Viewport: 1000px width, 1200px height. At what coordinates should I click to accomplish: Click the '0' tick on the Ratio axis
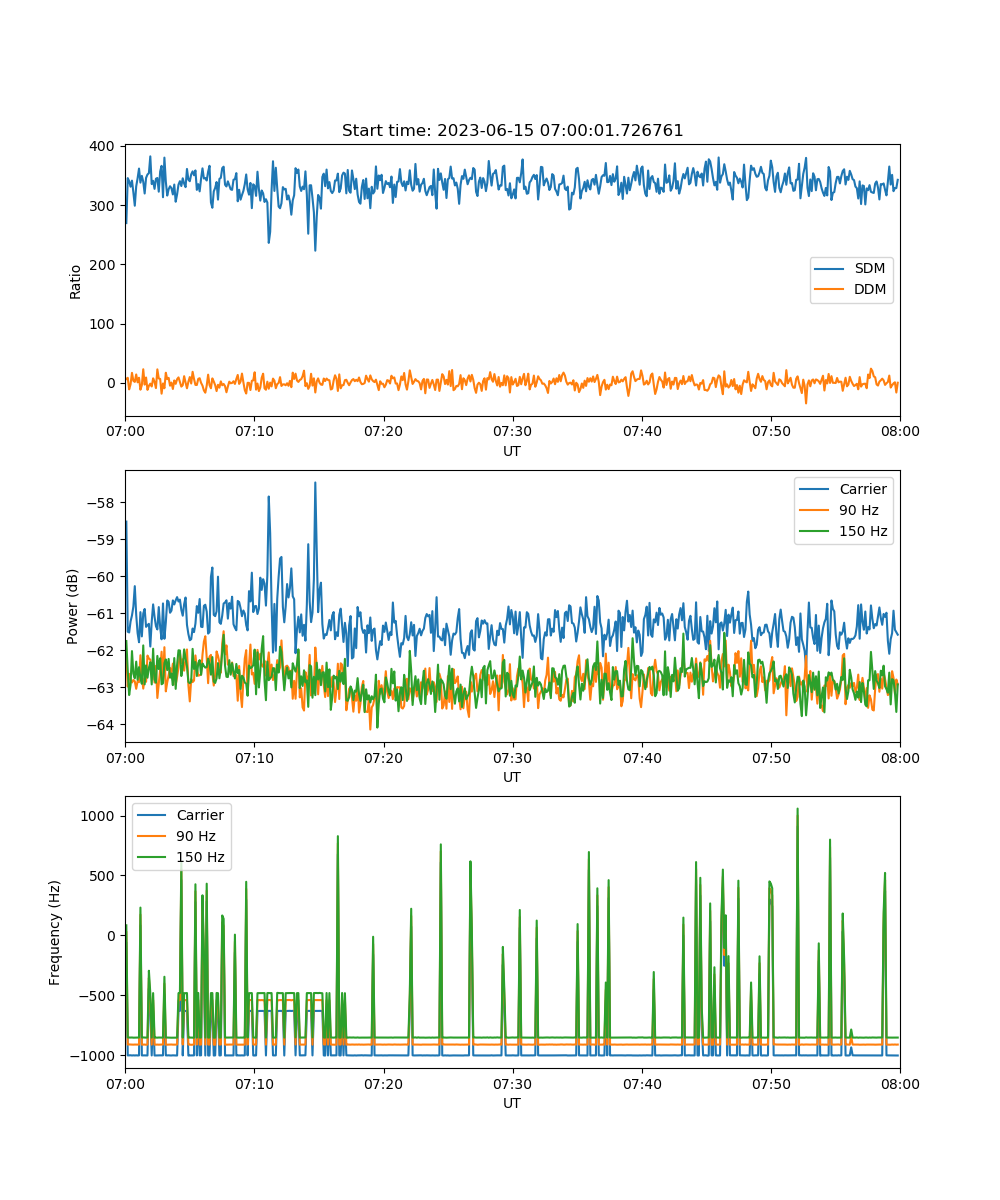tap(113, 383)
